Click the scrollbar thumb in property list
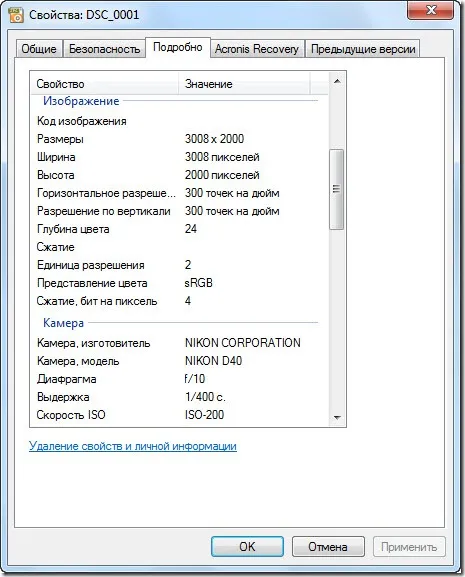Viewport: 465px width, 577px height. pyautogui.click(x=337, y=189)
